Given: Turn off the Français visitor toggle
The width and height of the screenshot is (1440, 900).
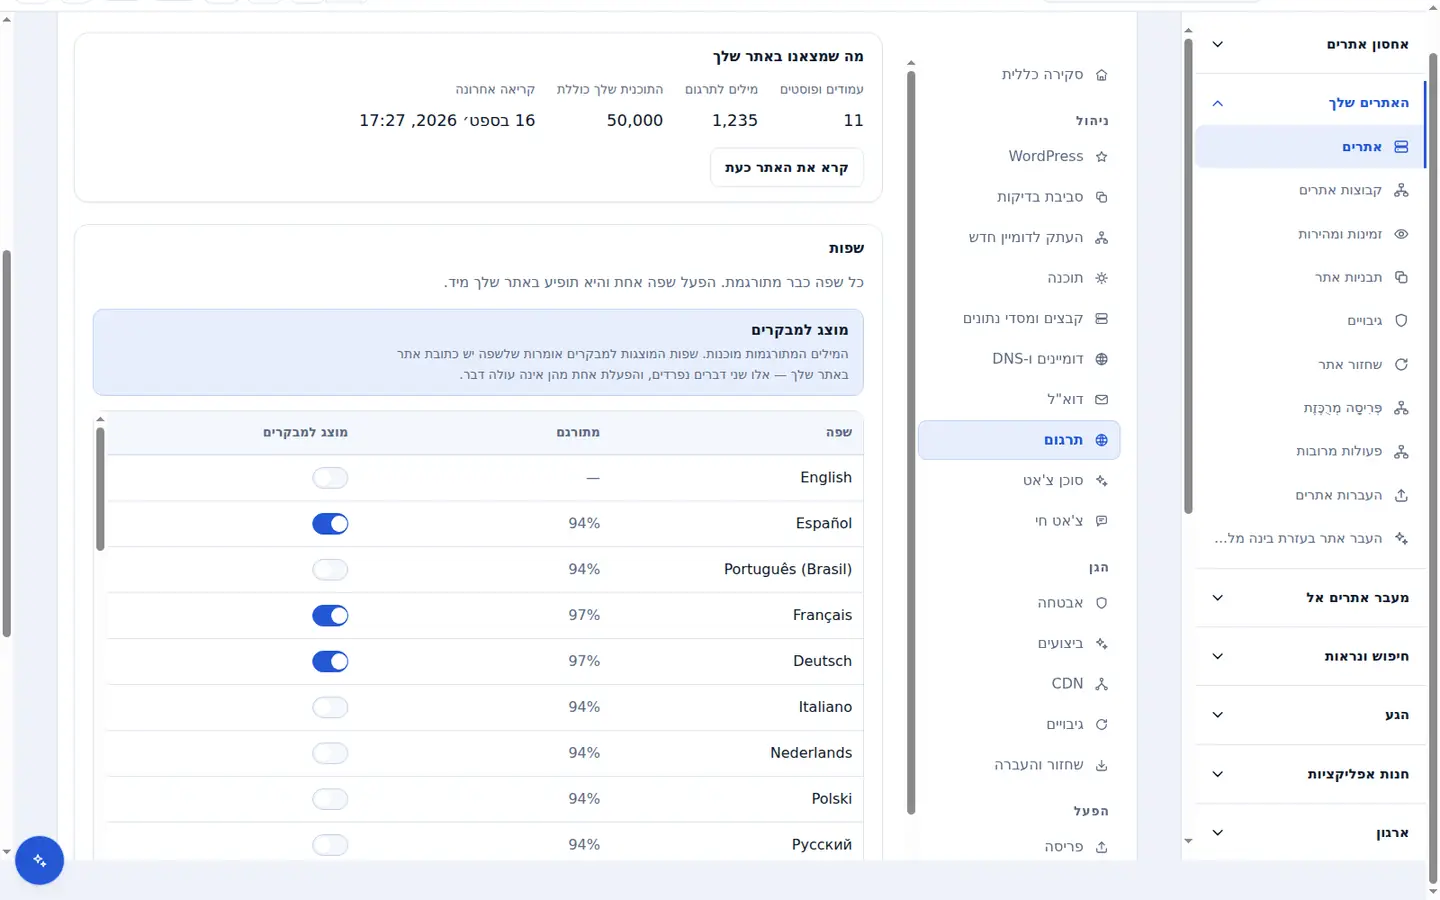Looking at the screenshot, I should point(330,616).
